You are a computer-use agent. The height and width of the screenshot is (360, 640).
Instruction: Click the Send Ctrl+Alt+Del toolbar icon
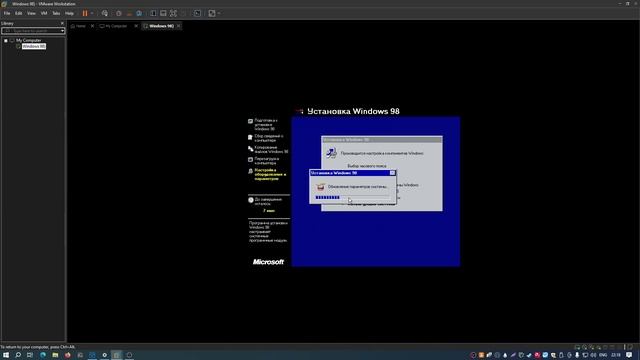pyautogui.click(x=105, y=13)
